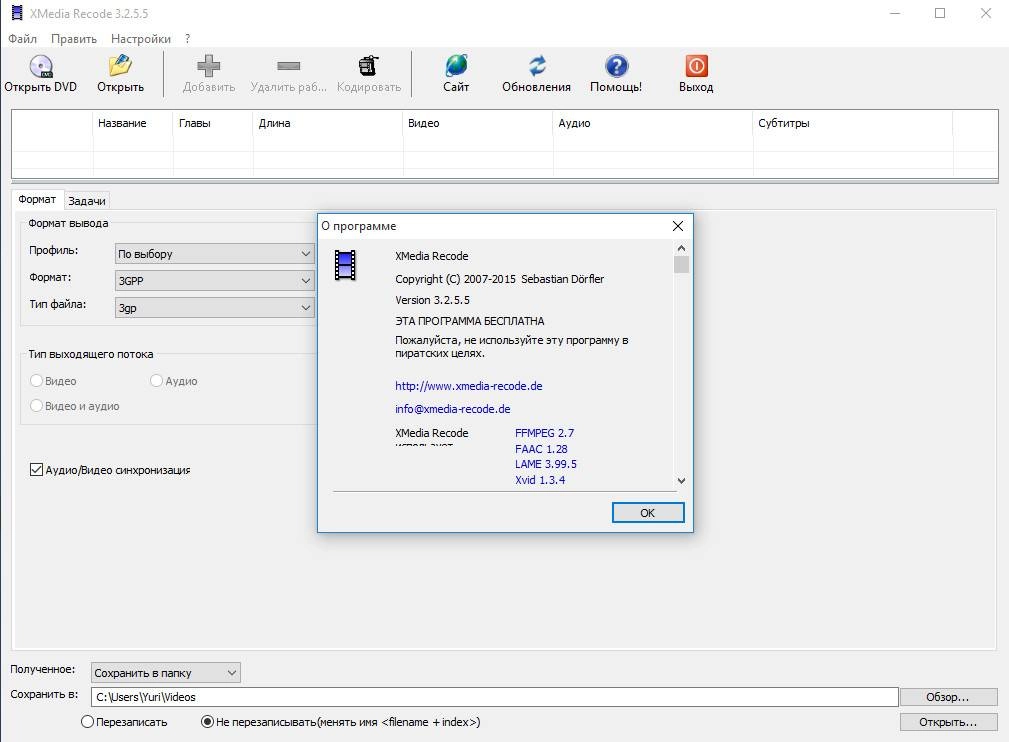Switch to the Задачи tab
Screen dimensions: 1009x742
[x=87, y=201]
